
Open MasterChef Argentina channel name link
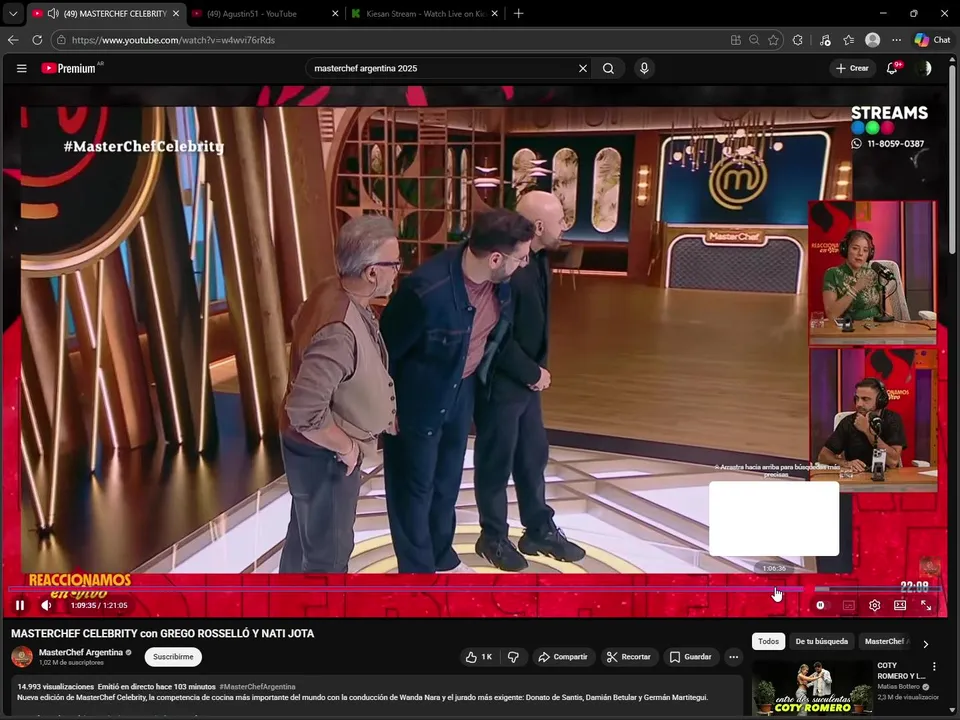pyautogui.click(x=81, y=652)
